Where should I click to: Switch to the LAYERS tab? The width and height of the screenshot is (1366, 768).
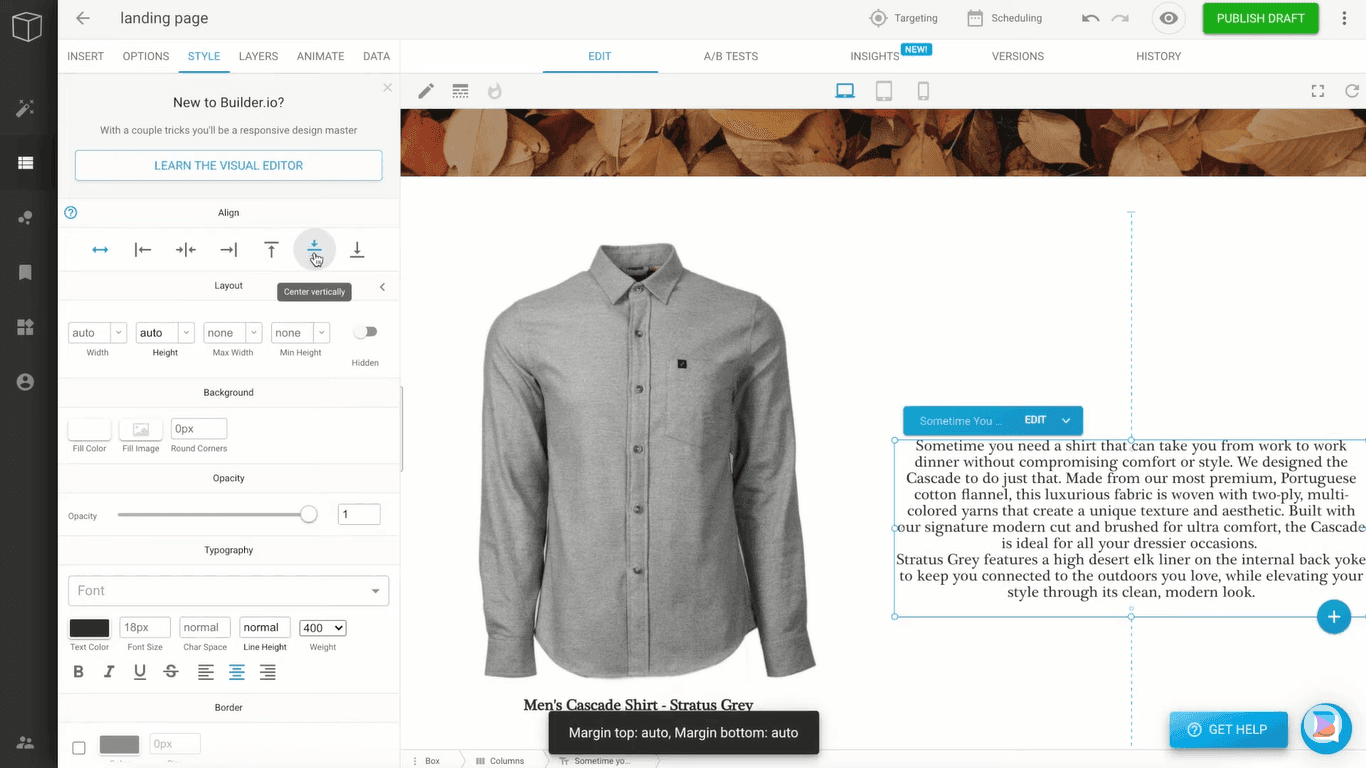(x=258, y=56)
